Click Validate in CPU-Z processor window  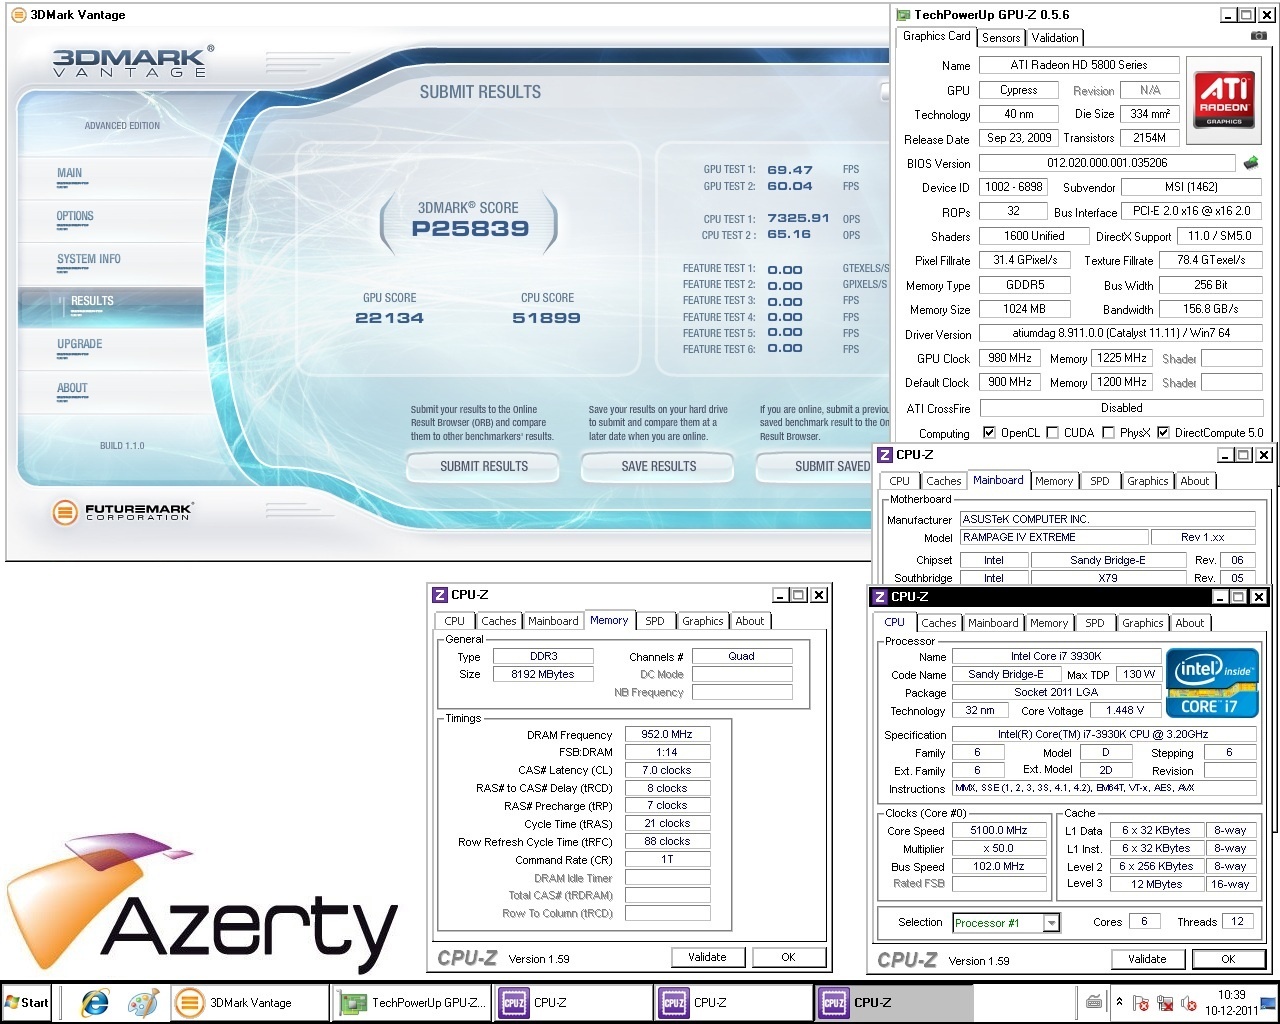click(1147, 959)
